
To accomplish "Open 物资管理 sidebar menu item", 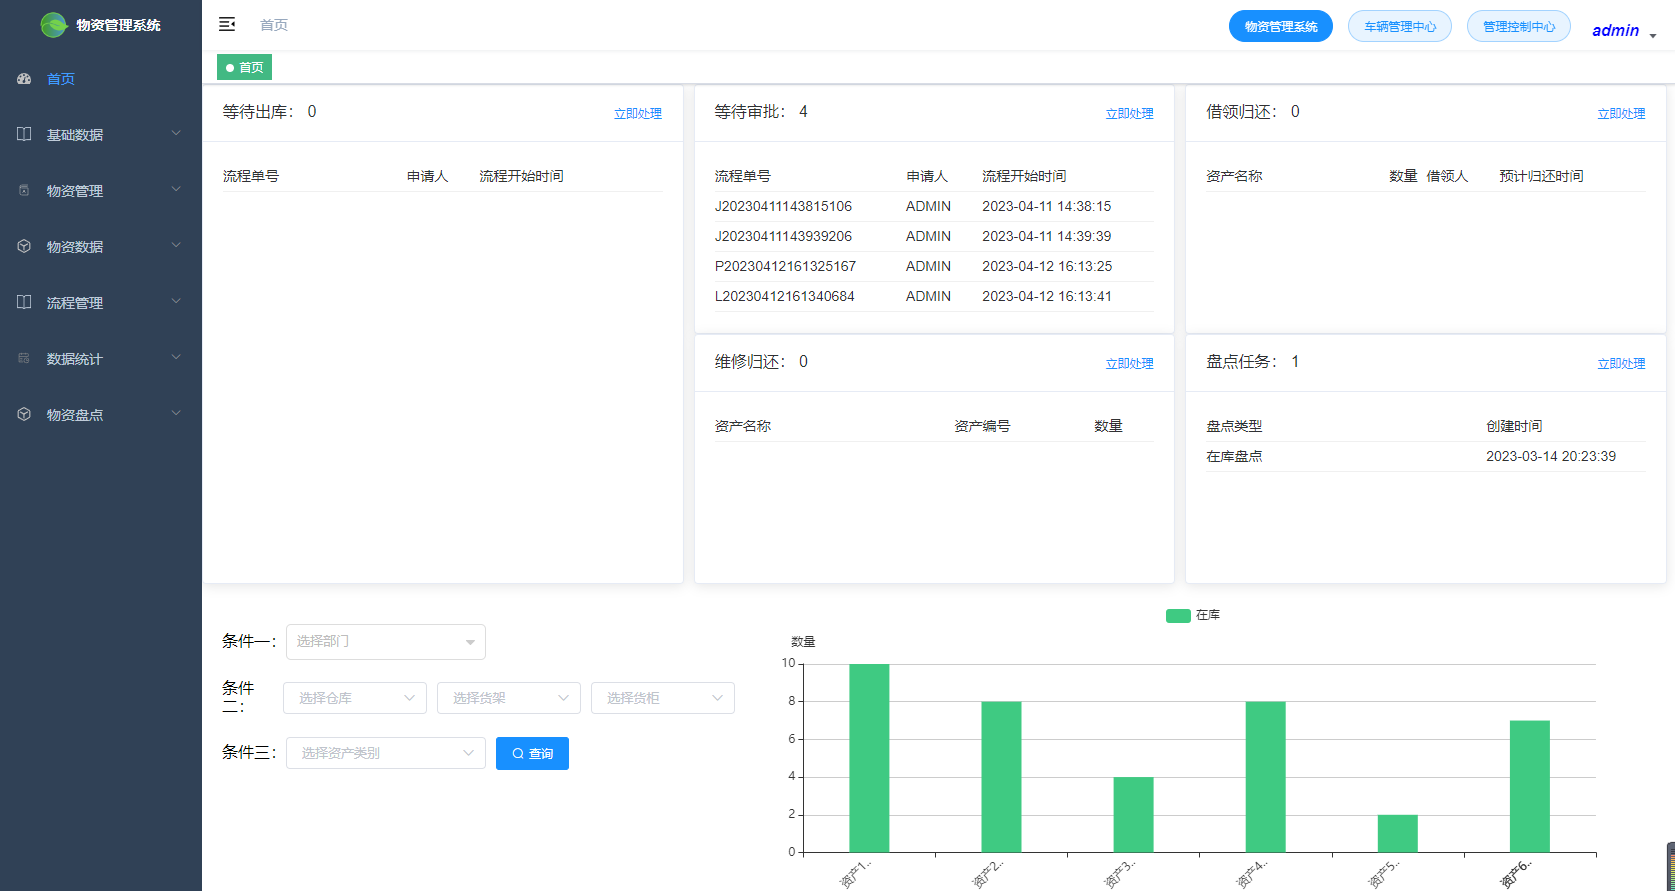I will 101,191.
